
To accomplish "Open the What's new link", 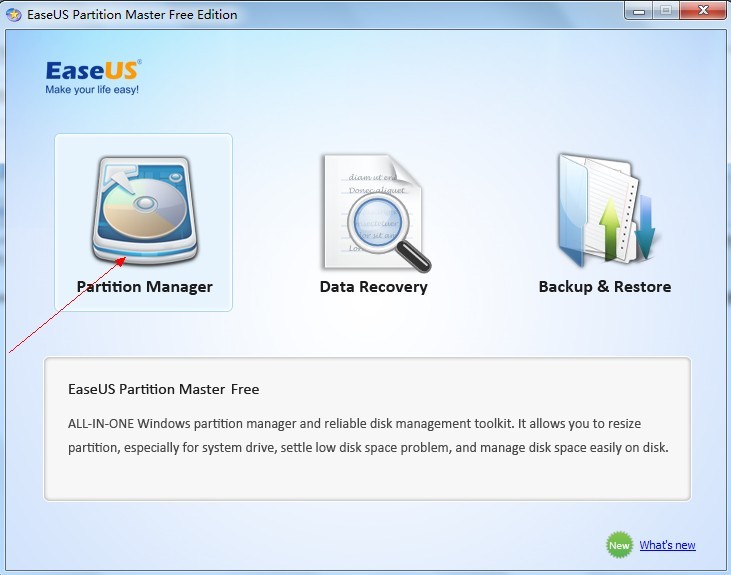I will tap(667, 545).
